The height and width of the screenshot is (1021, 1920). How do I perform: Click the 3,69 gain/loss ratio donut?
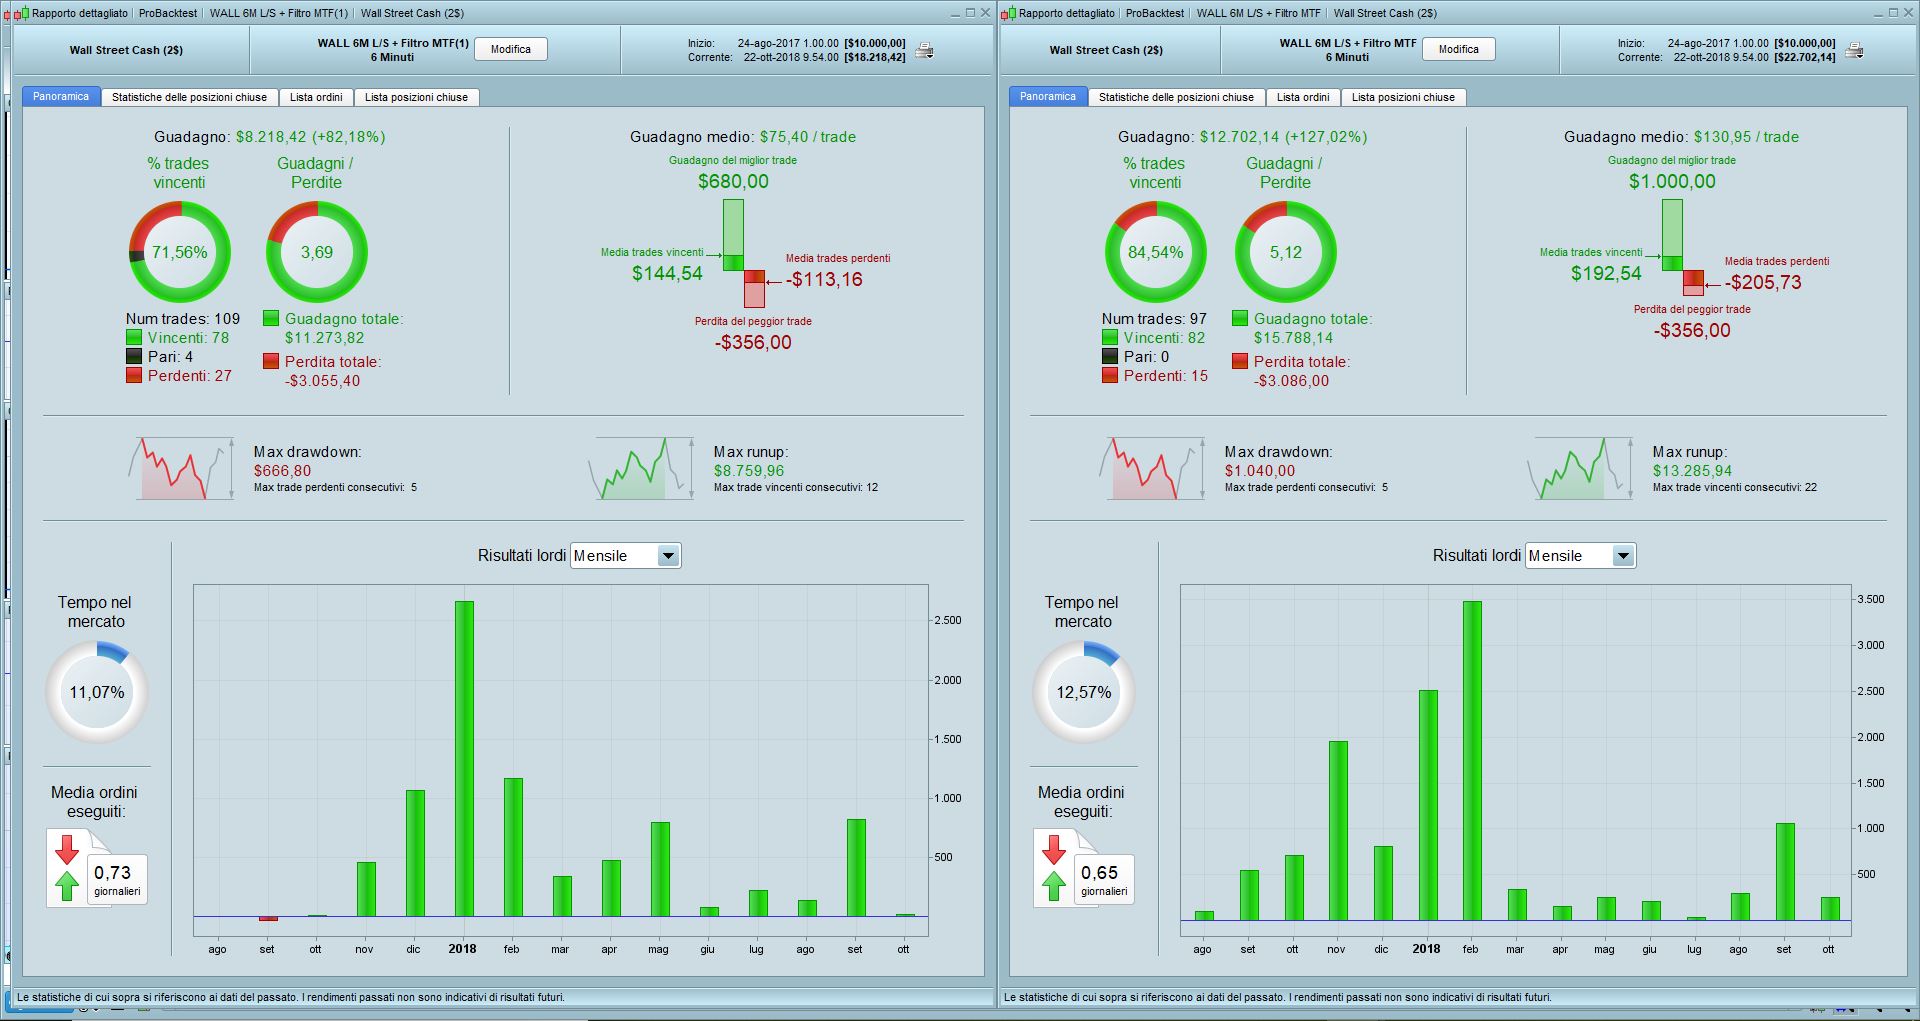[317, 252]
